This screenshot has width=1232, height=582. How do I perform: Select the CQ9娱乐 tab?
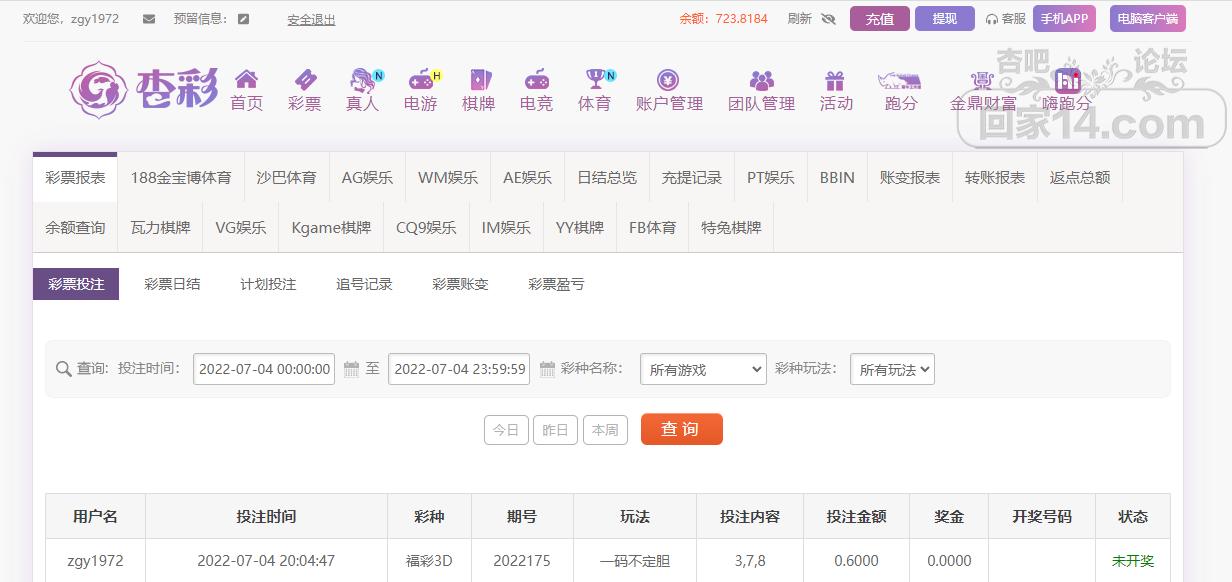pyautogui.click(x=426, y=228)
